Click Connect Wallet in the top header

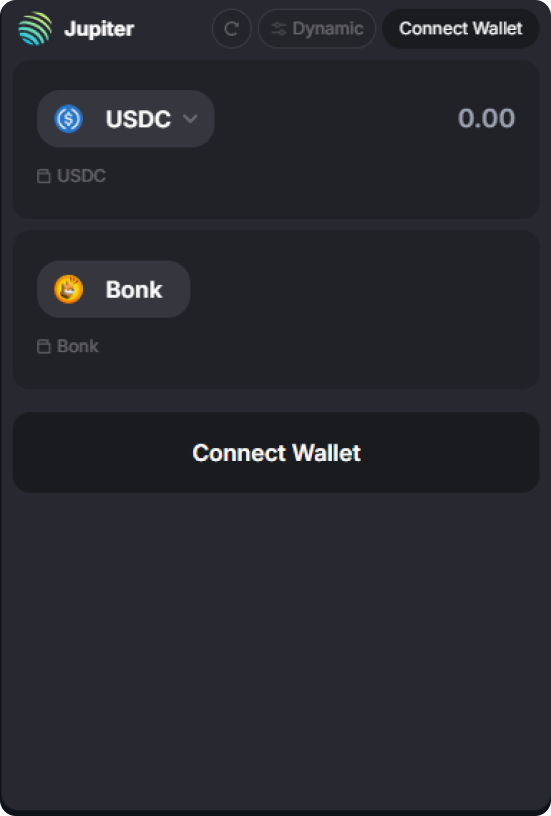460,29
